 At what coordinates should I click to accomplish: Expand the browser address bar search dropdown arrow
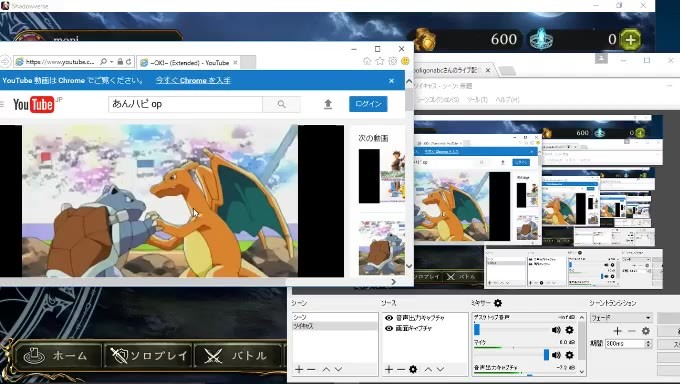(x=111, y=62)
